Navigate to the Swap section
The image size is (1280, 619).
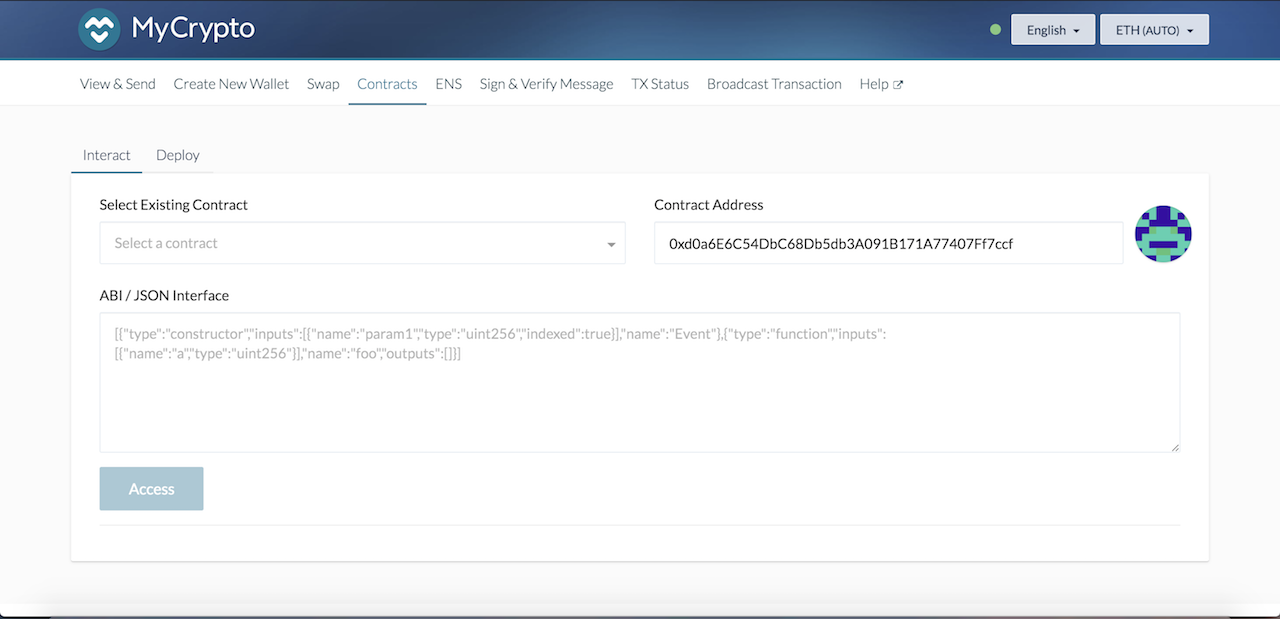(x=323, y=84)
